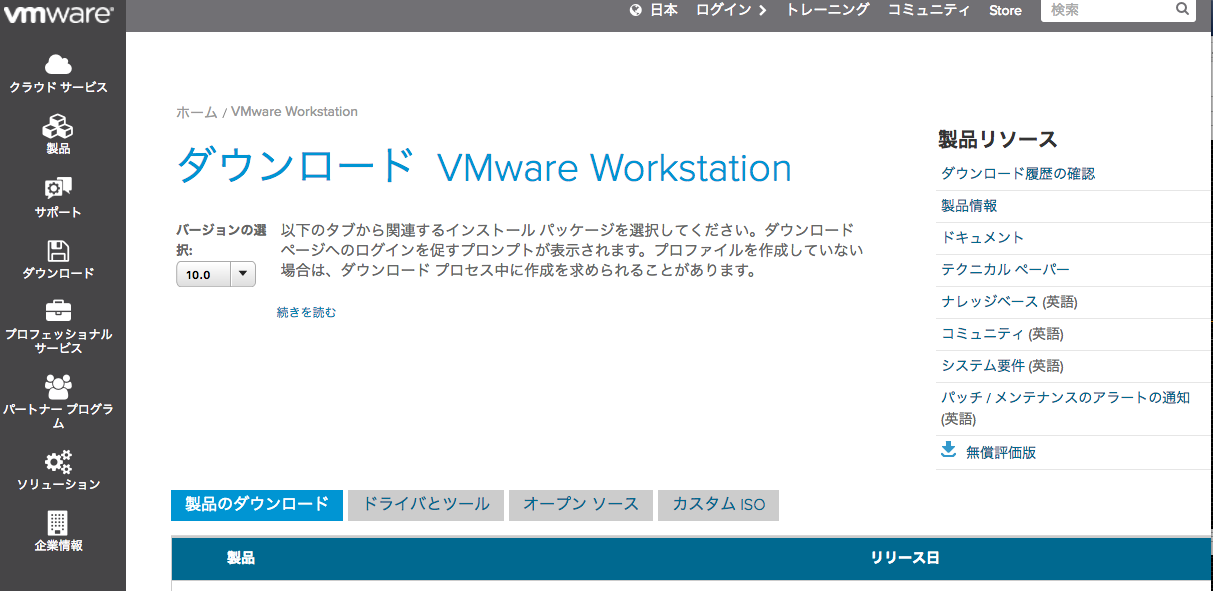Viewport: 1213px width, 591px height.
Task: Click the VMware Workstation breadcrumb text
Action: tap(294, 112)
